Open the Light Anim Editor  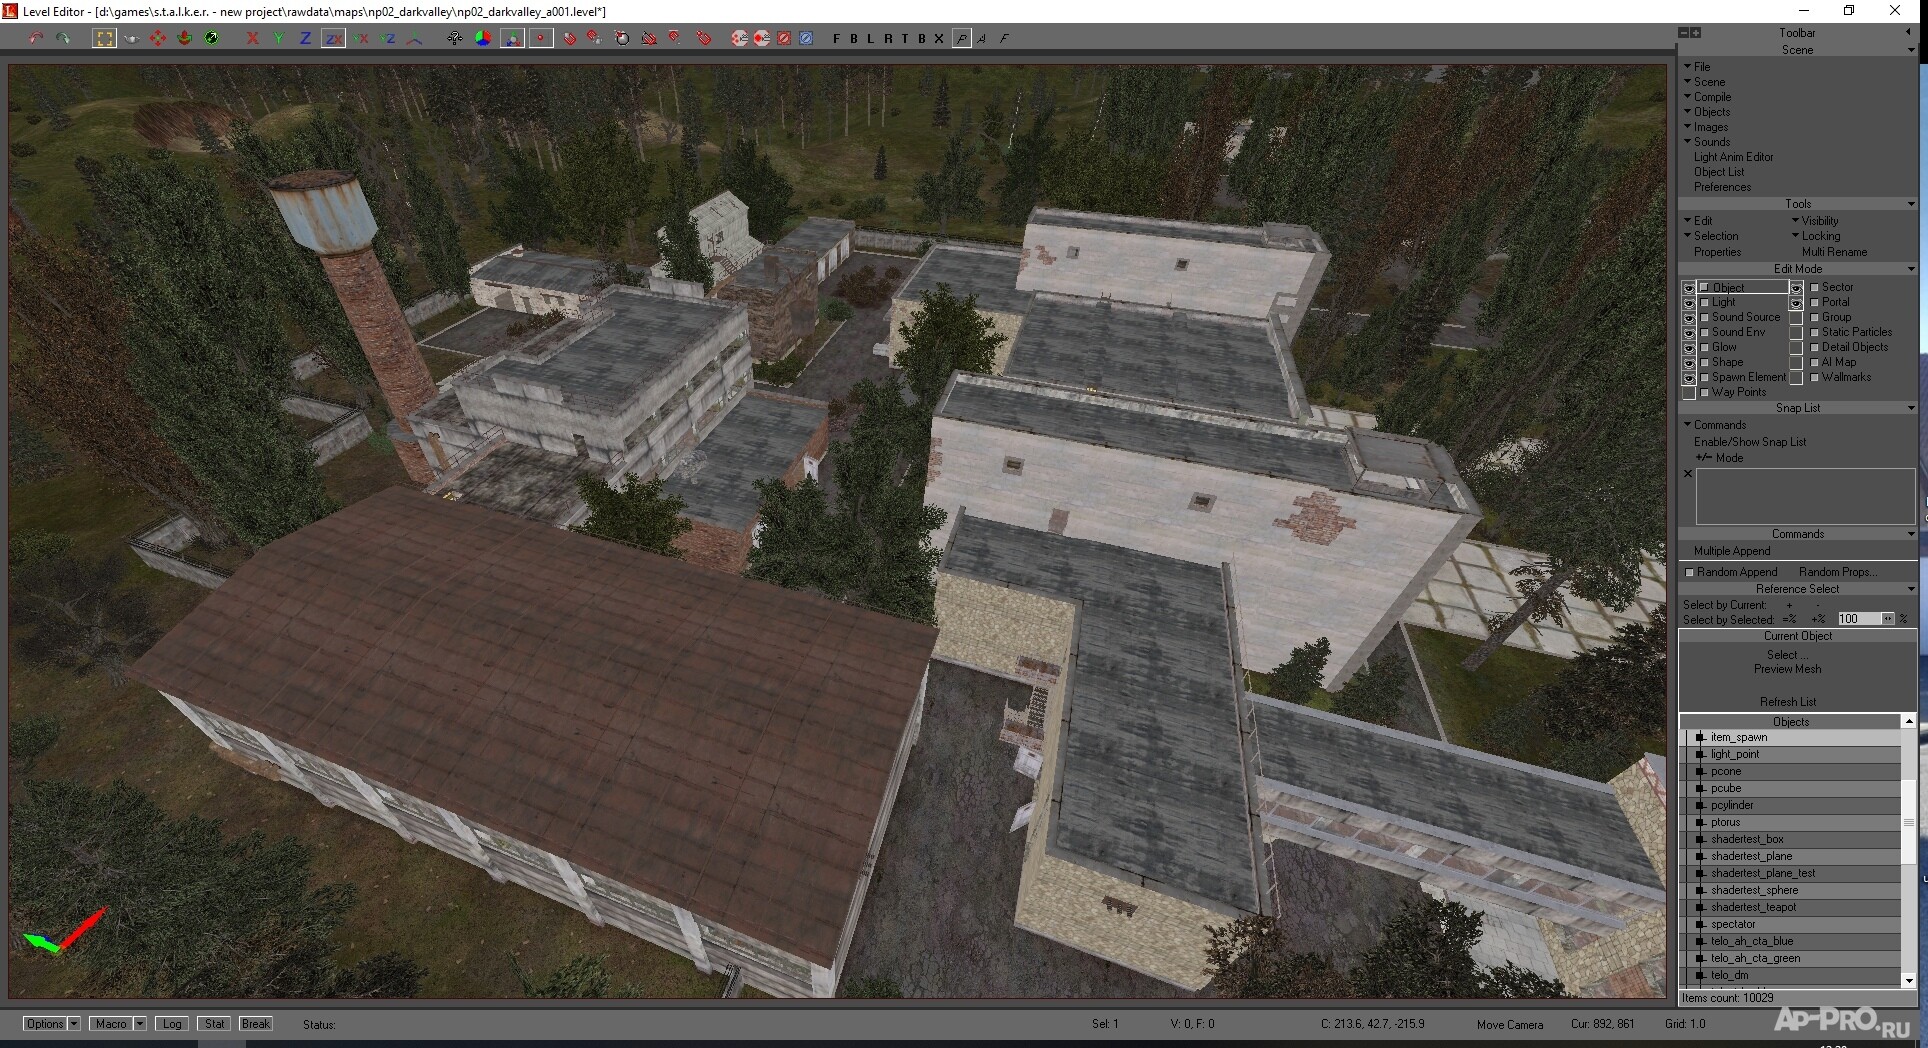click(x=1733, y=157)
